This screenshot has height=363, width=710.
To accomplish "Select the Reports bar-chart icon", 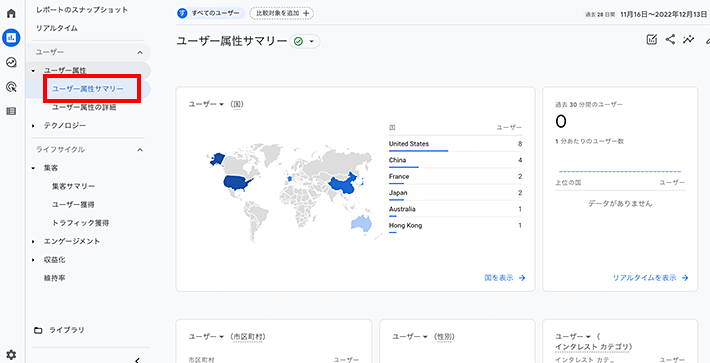I will point(11,38).
